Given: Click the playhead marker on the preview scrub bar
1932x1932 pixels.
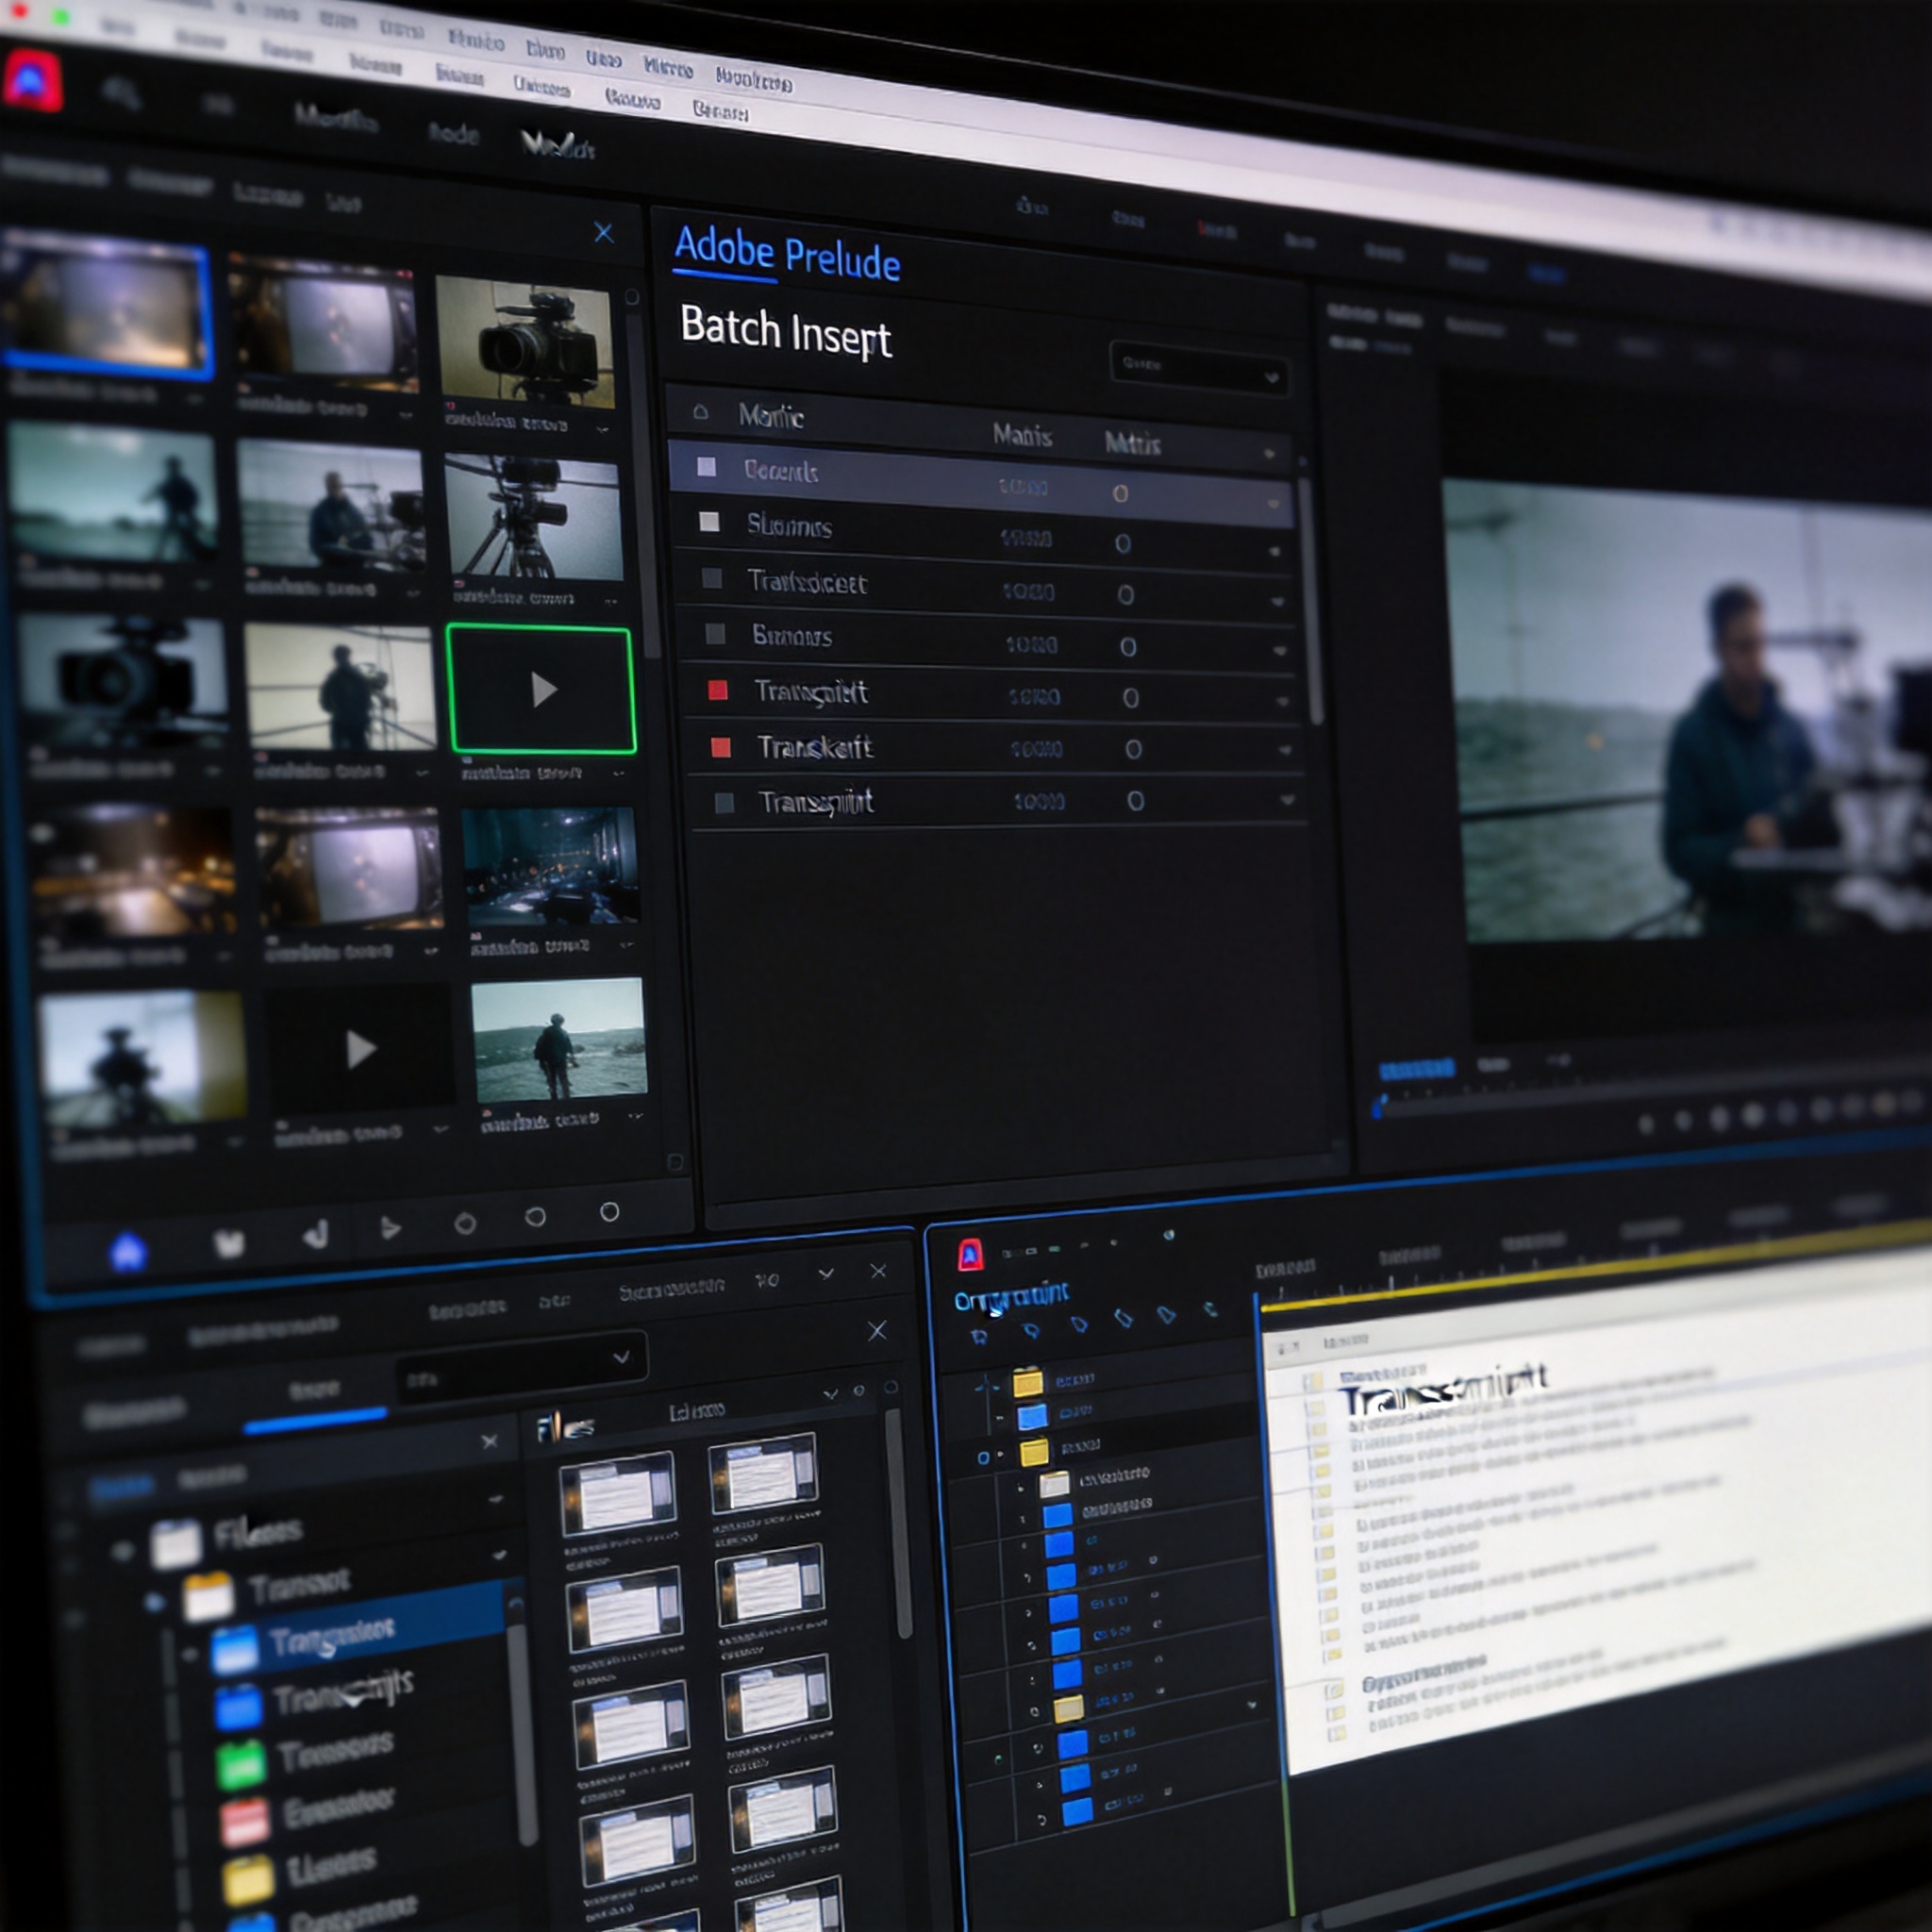Looking at the screenshot, I should point(1380,1105).
